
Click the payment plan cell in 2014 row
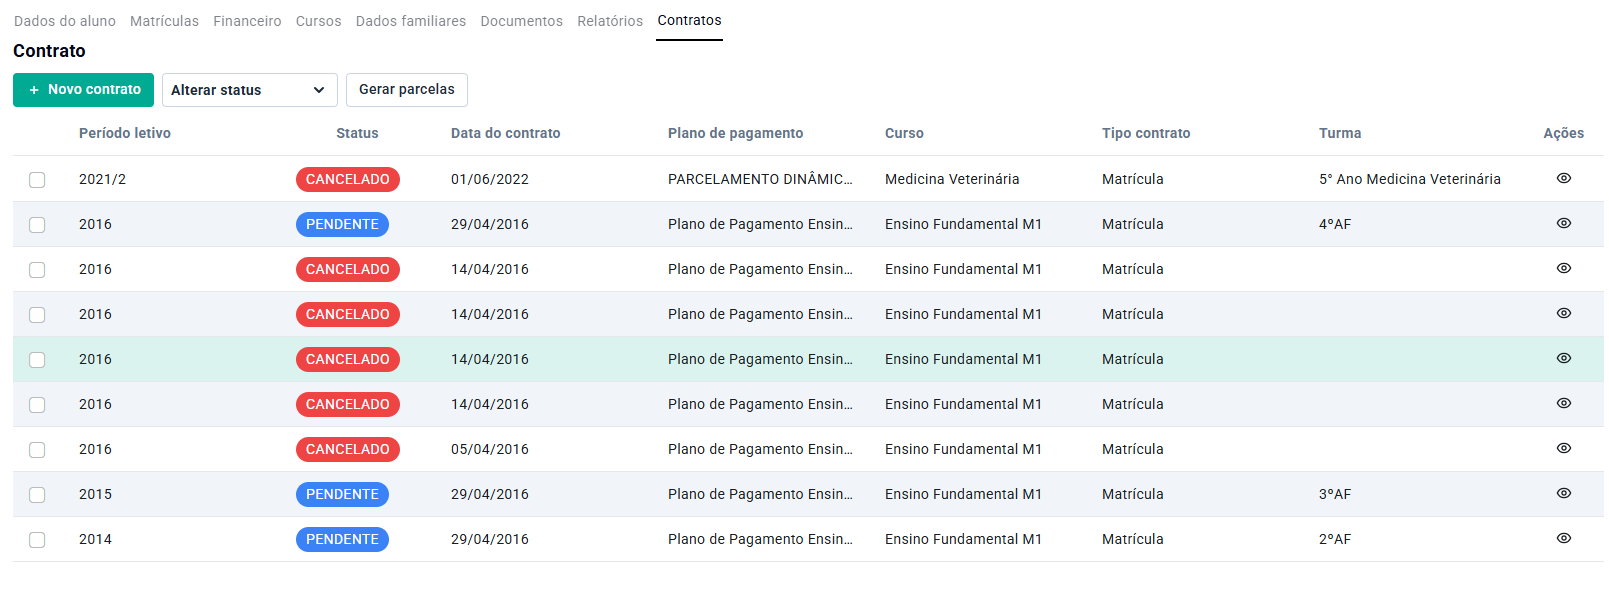760,539
